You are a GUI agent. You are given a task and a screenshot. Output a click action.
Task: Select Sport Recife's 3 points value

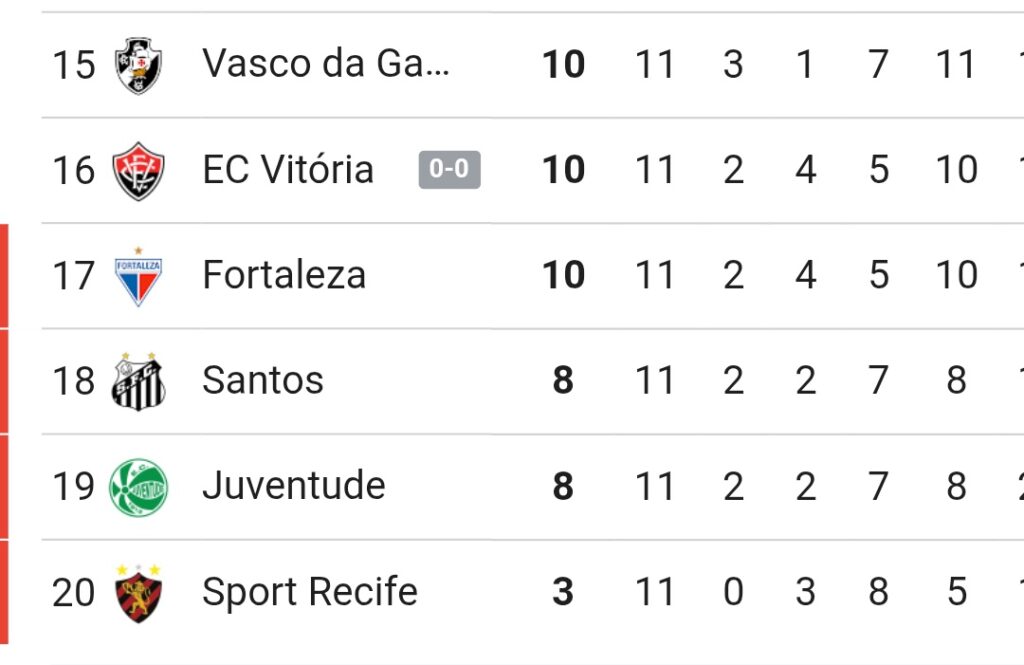coord(563,592)
